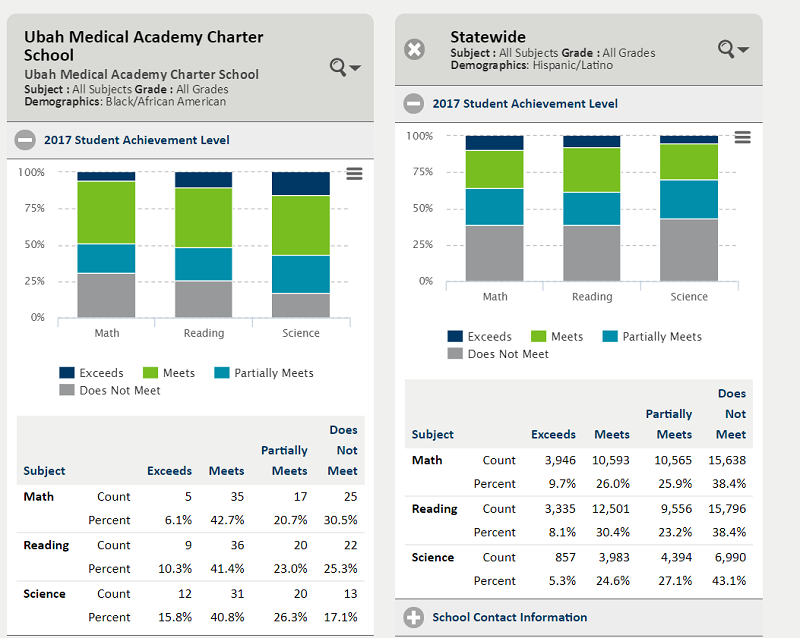Remove the Statewide comparison panel
800x638 pixels.
click(x=414, y=50)
